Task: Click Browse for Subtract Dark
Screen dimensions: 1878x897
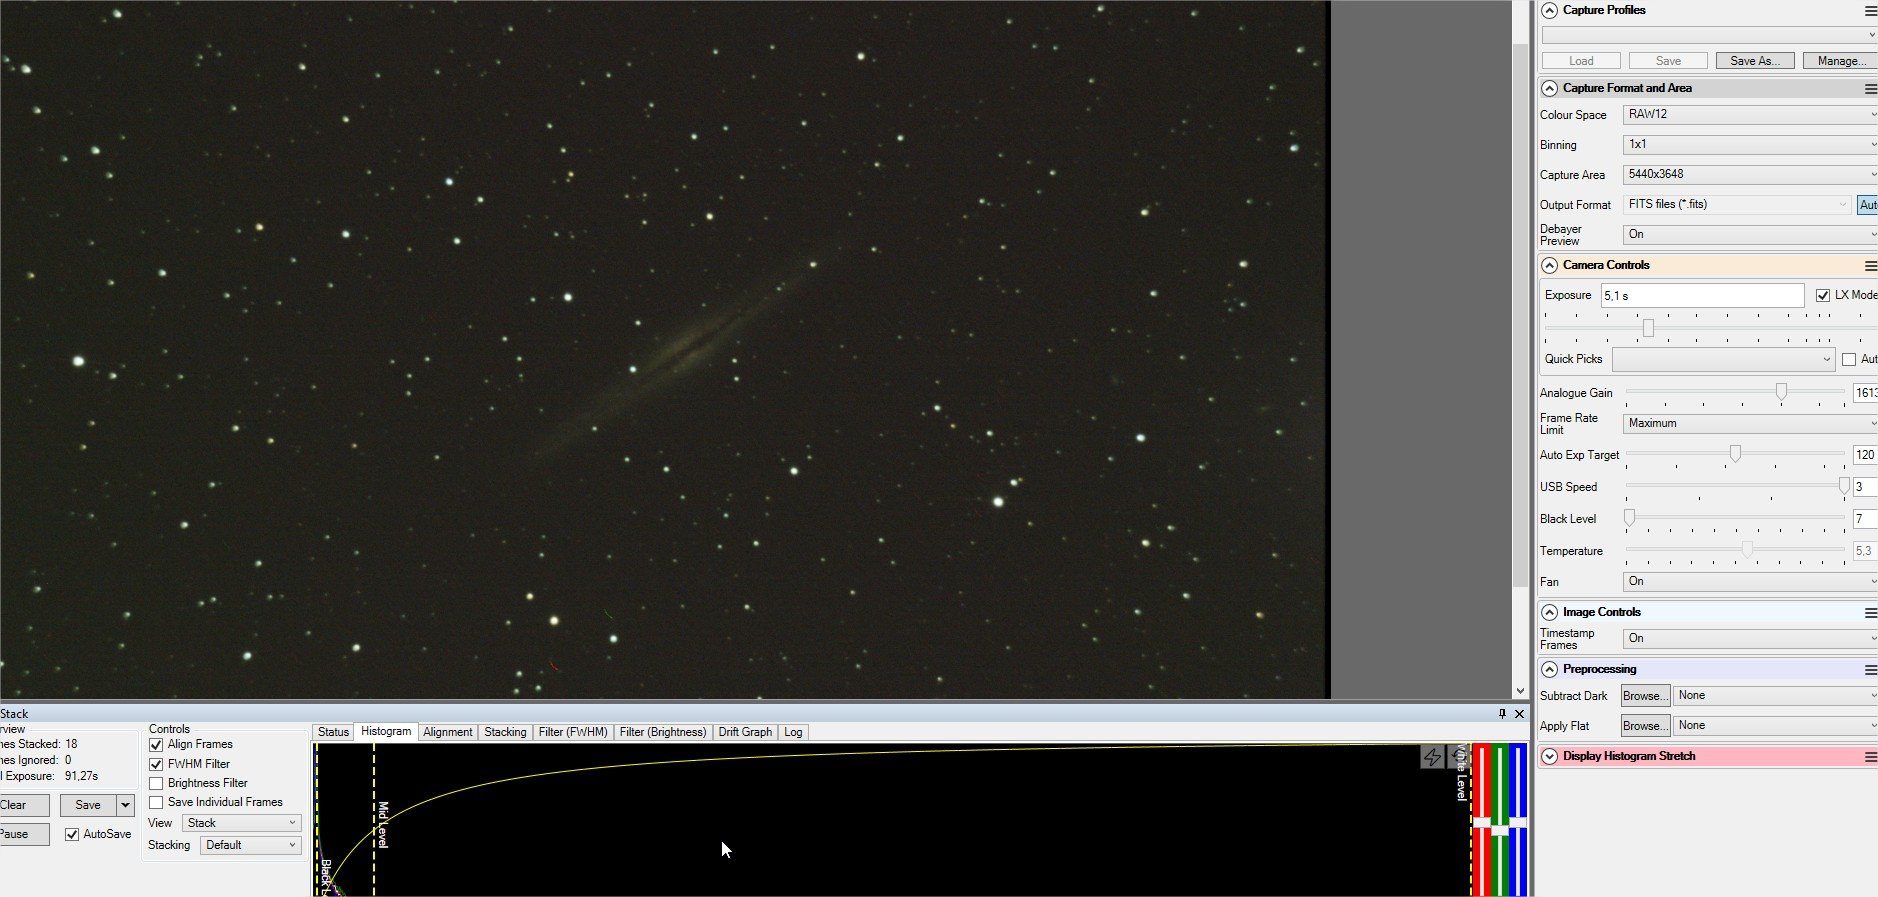Action: [x=1645, y=696]
